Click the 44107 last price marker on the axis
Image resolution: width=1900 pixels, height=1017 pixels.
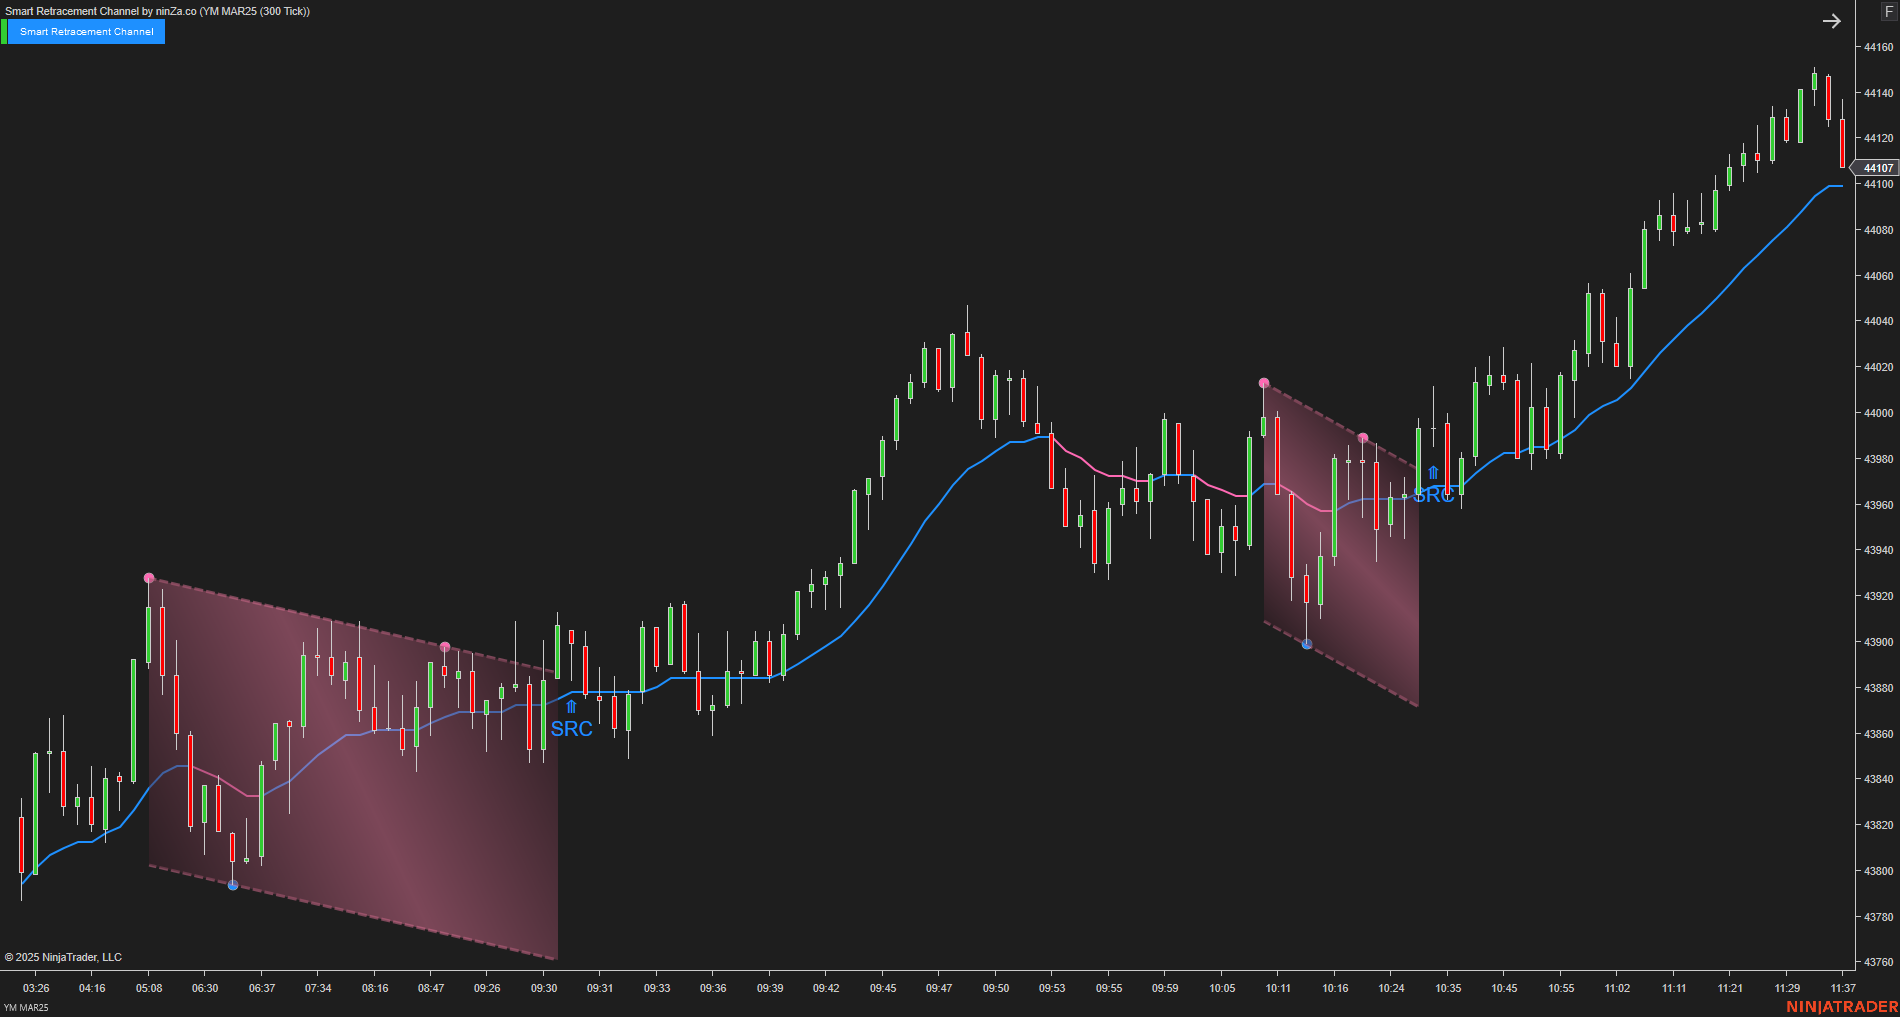1876,168
